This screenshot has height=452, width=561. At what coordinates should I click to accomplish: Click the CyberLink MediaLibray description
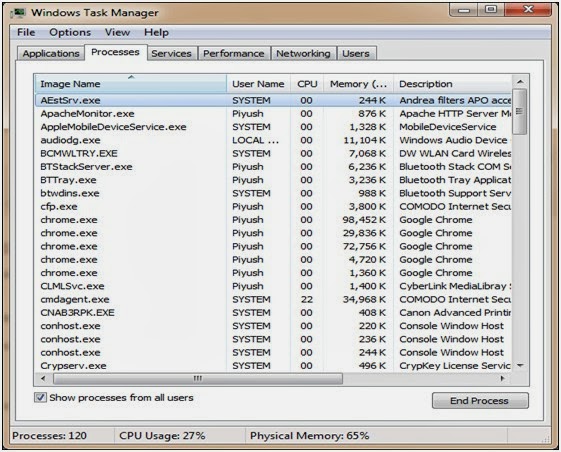(x=455, y=286)
